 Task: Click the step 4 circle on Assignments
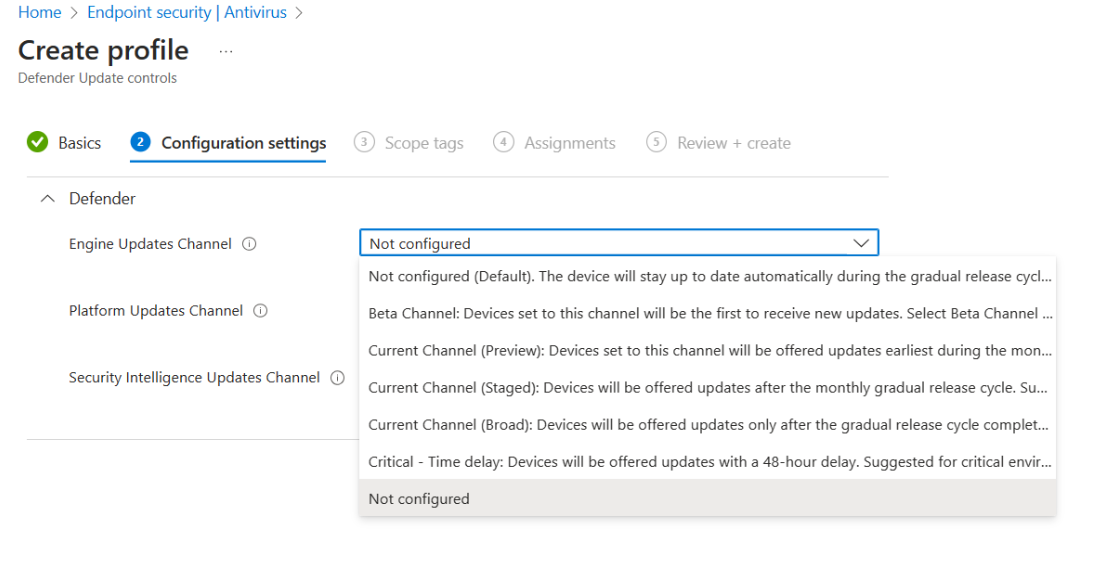tap(504, 143)
